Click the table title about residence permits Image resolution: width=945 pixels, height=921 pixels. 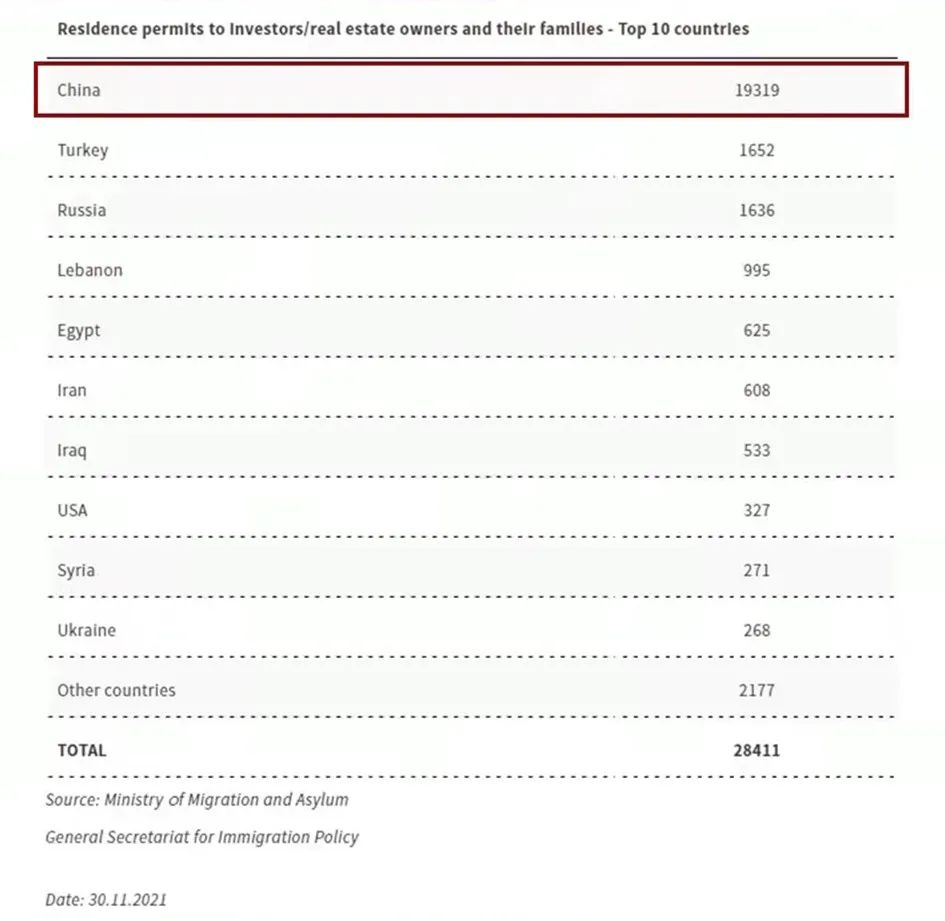click(403, 29)
